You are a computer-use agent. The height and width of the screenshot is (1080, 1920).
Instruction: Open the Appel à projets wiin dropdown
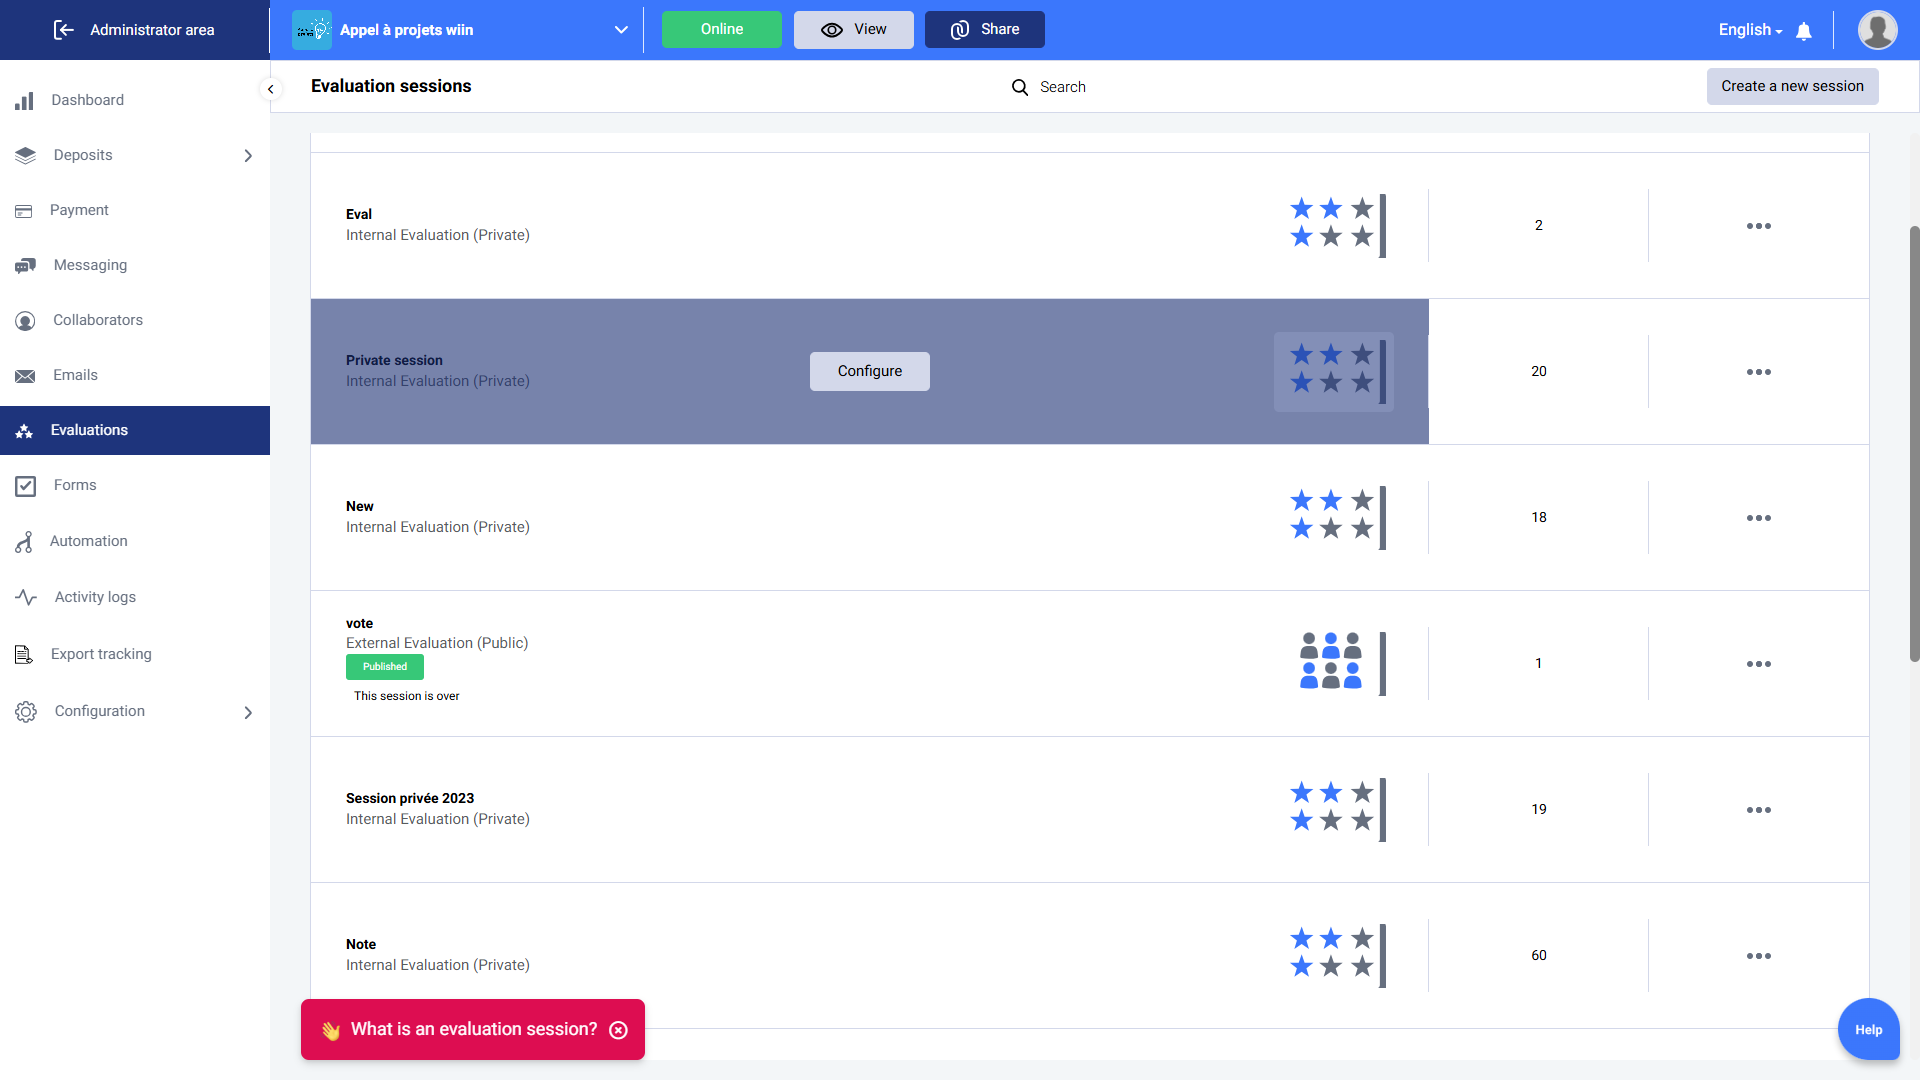pyautogui.click(x=621, y=30)
